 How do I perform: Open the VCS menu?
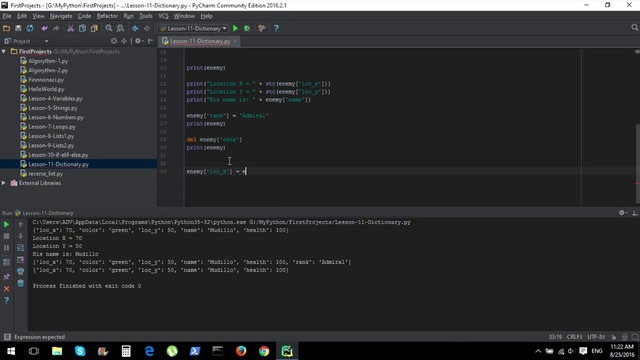click(163, 16)
